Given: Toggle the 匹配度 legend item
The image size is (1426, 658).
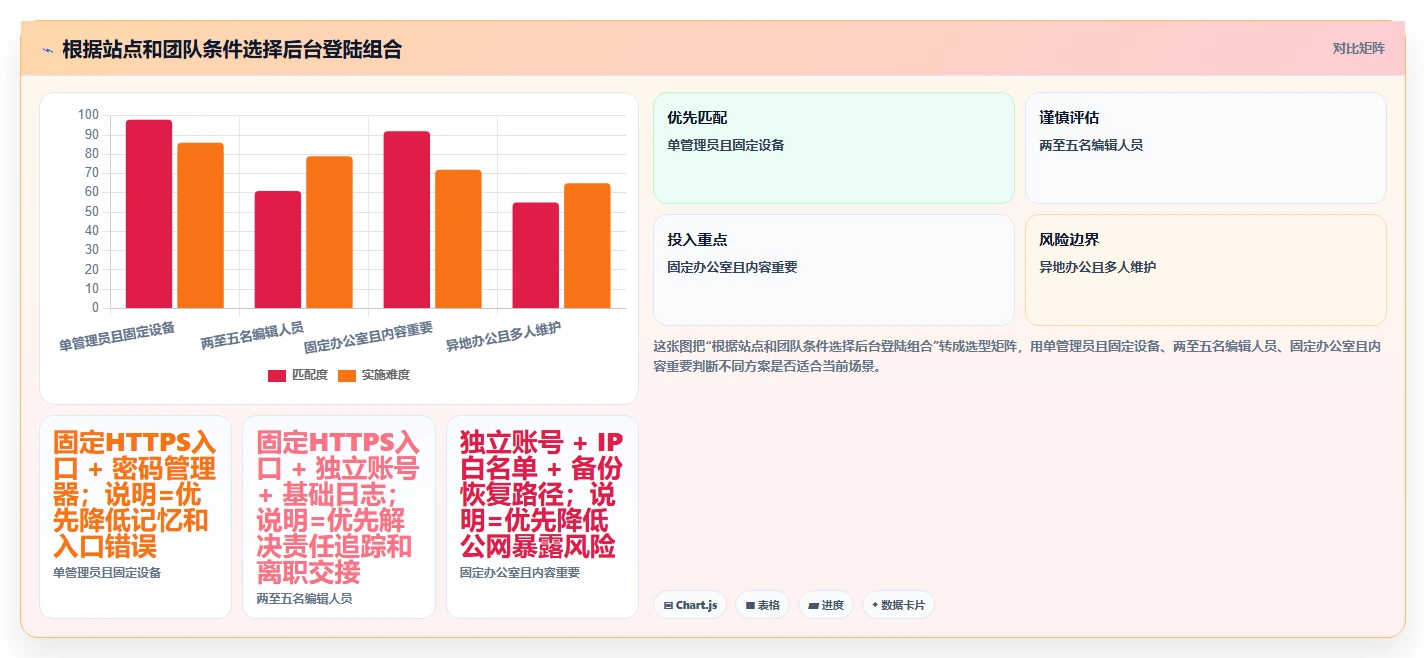Looking at the screenshot, I should pos(297,375).
